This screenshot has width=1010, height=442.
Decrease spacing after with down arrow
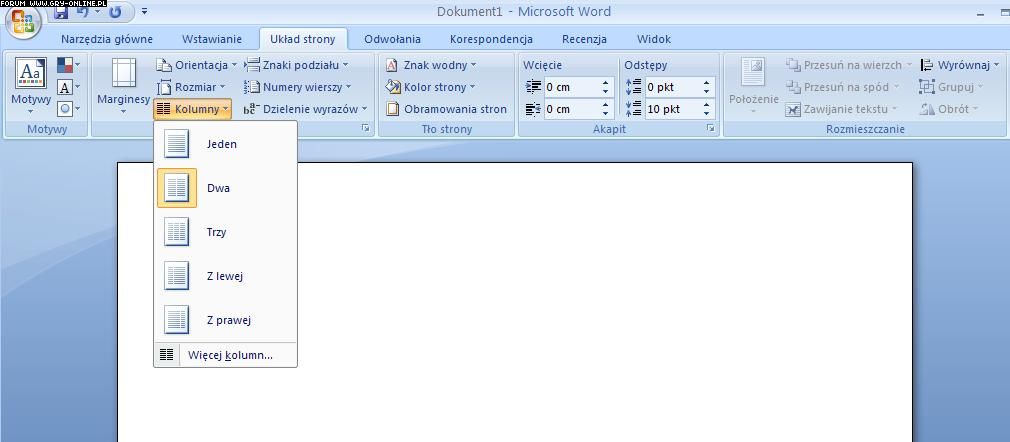(x=707, y=113)
